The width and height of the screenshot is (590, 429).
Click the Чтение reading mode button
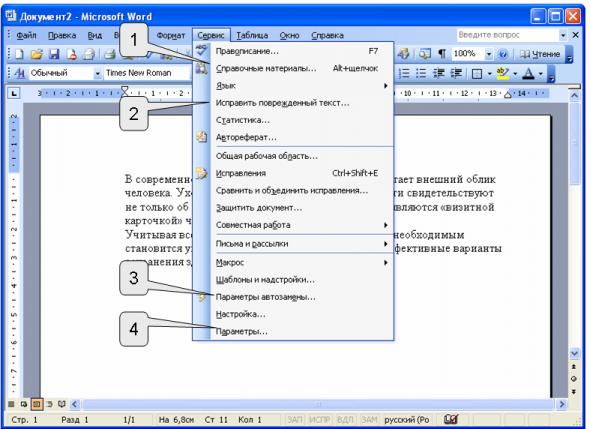(540, 54)
